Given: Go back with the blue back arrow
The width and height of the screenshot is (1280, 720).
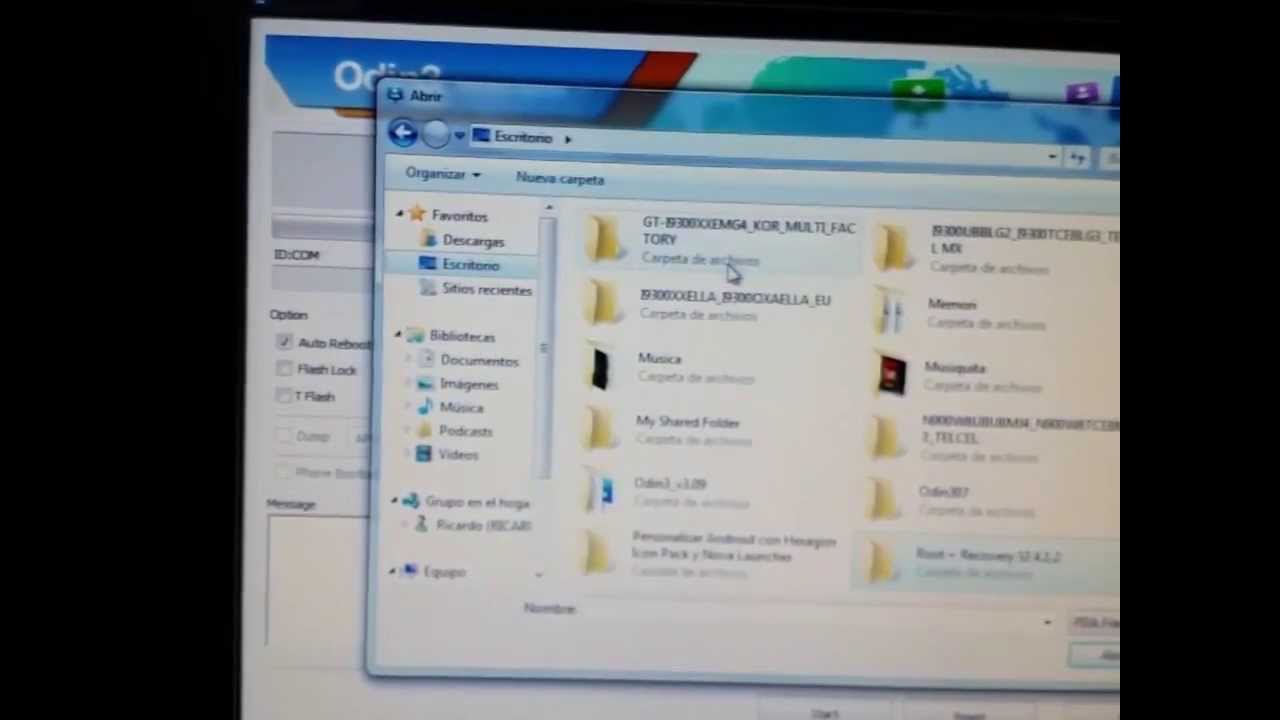Looking at the screenshot, I should click(403, 133).
